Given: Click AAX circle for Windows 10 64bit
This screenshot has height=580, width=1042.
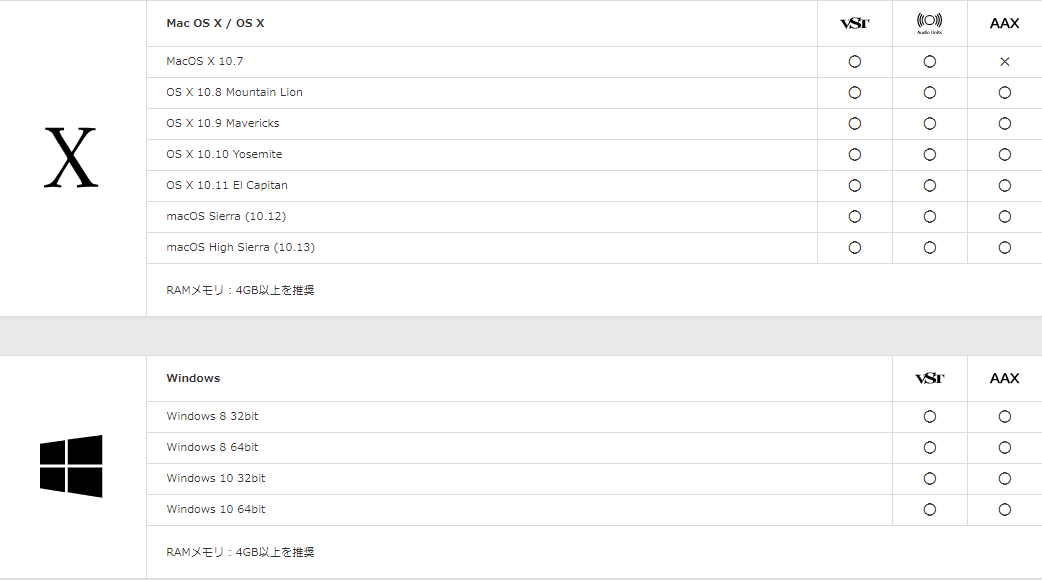Looking at the screenshot, I should 1004,510.
